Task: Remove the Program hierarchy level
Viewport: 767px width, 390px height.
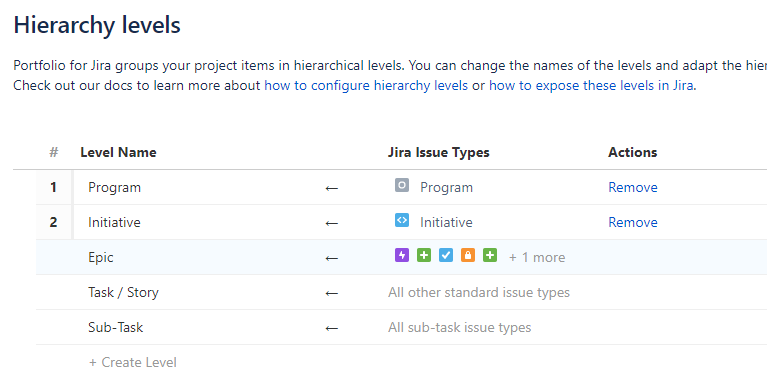Action: pos(632,187)
